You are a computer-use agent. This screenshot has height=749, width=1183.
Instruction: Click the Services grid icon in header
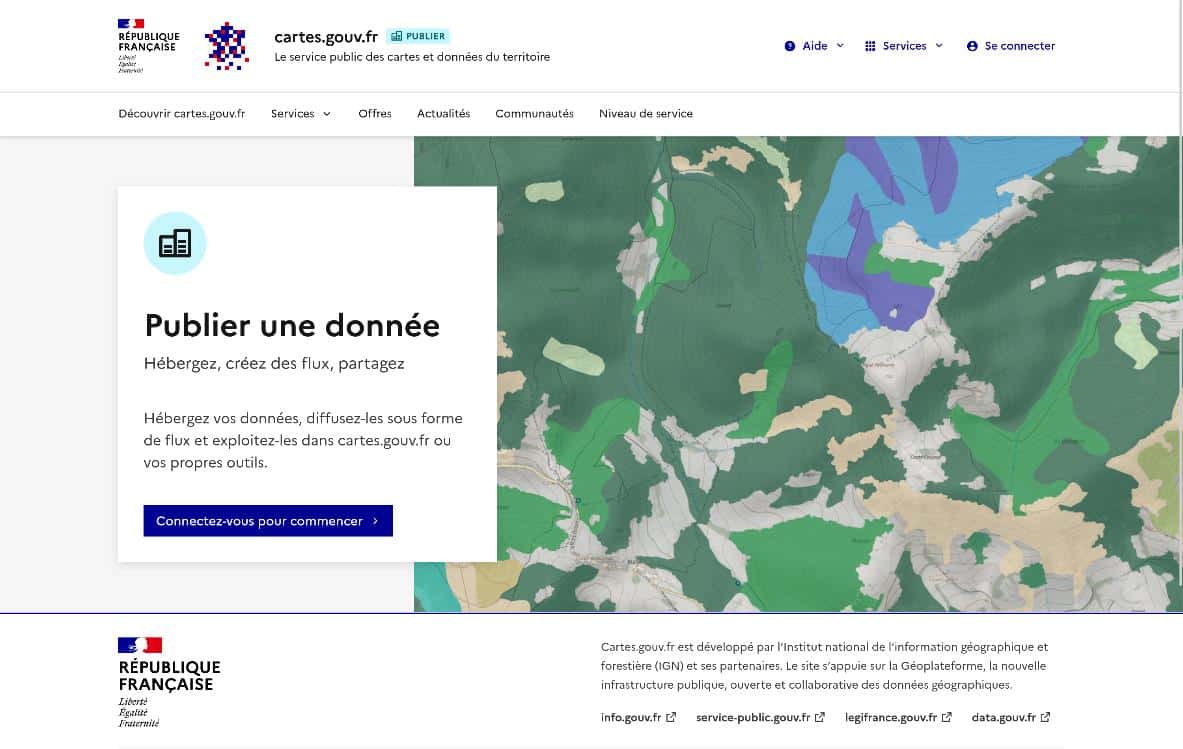[x=870, y=46]
